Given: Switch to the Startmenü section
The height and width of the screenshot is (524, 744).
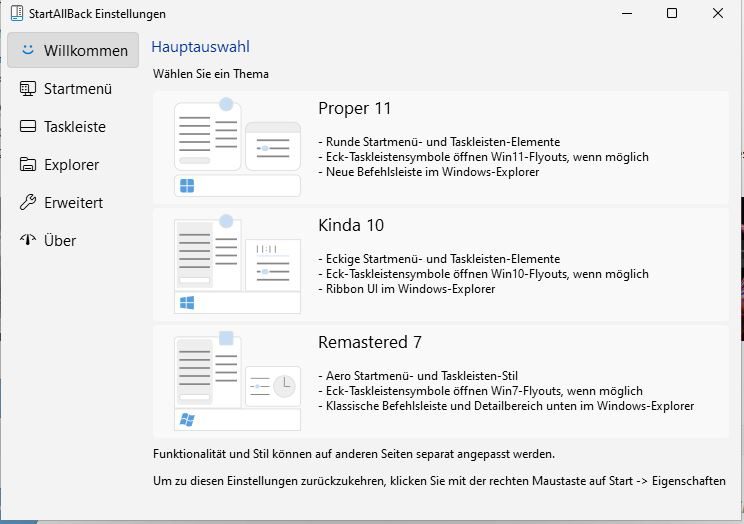Looking at the screenshot, I should [x=73, y=88].
